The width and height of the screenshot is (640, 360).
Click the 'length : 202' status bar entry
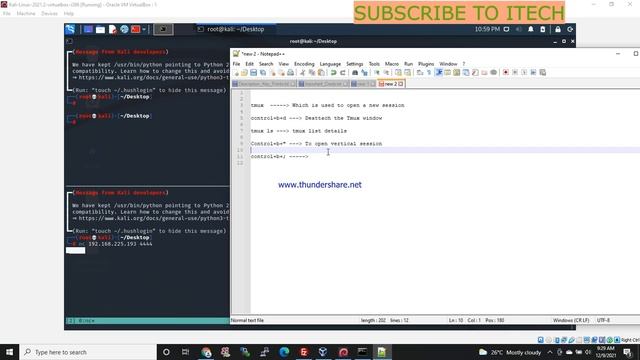(373, 320)
